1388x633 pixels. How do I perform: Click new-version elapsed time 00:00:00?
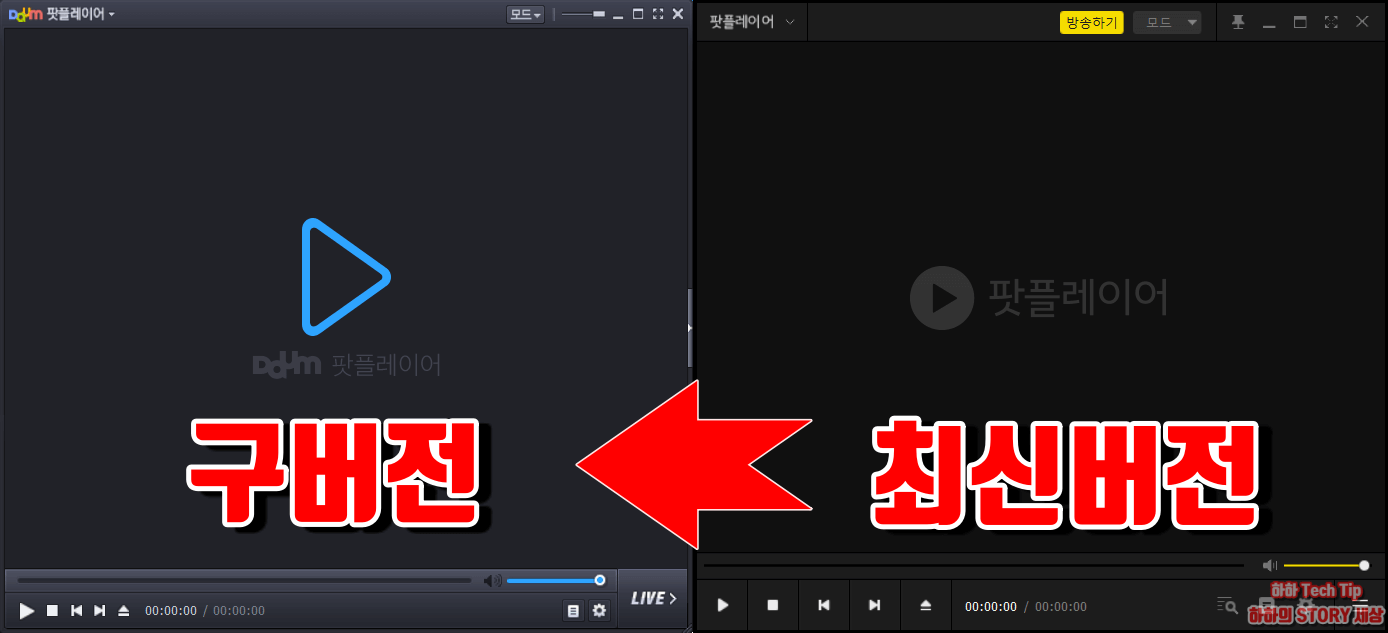pyautogui.click(x=991, y=606)
